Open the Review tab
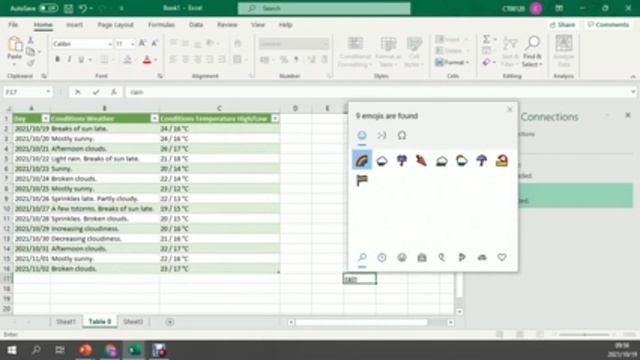This screenshot has width=640, height=360. point(227,25)
